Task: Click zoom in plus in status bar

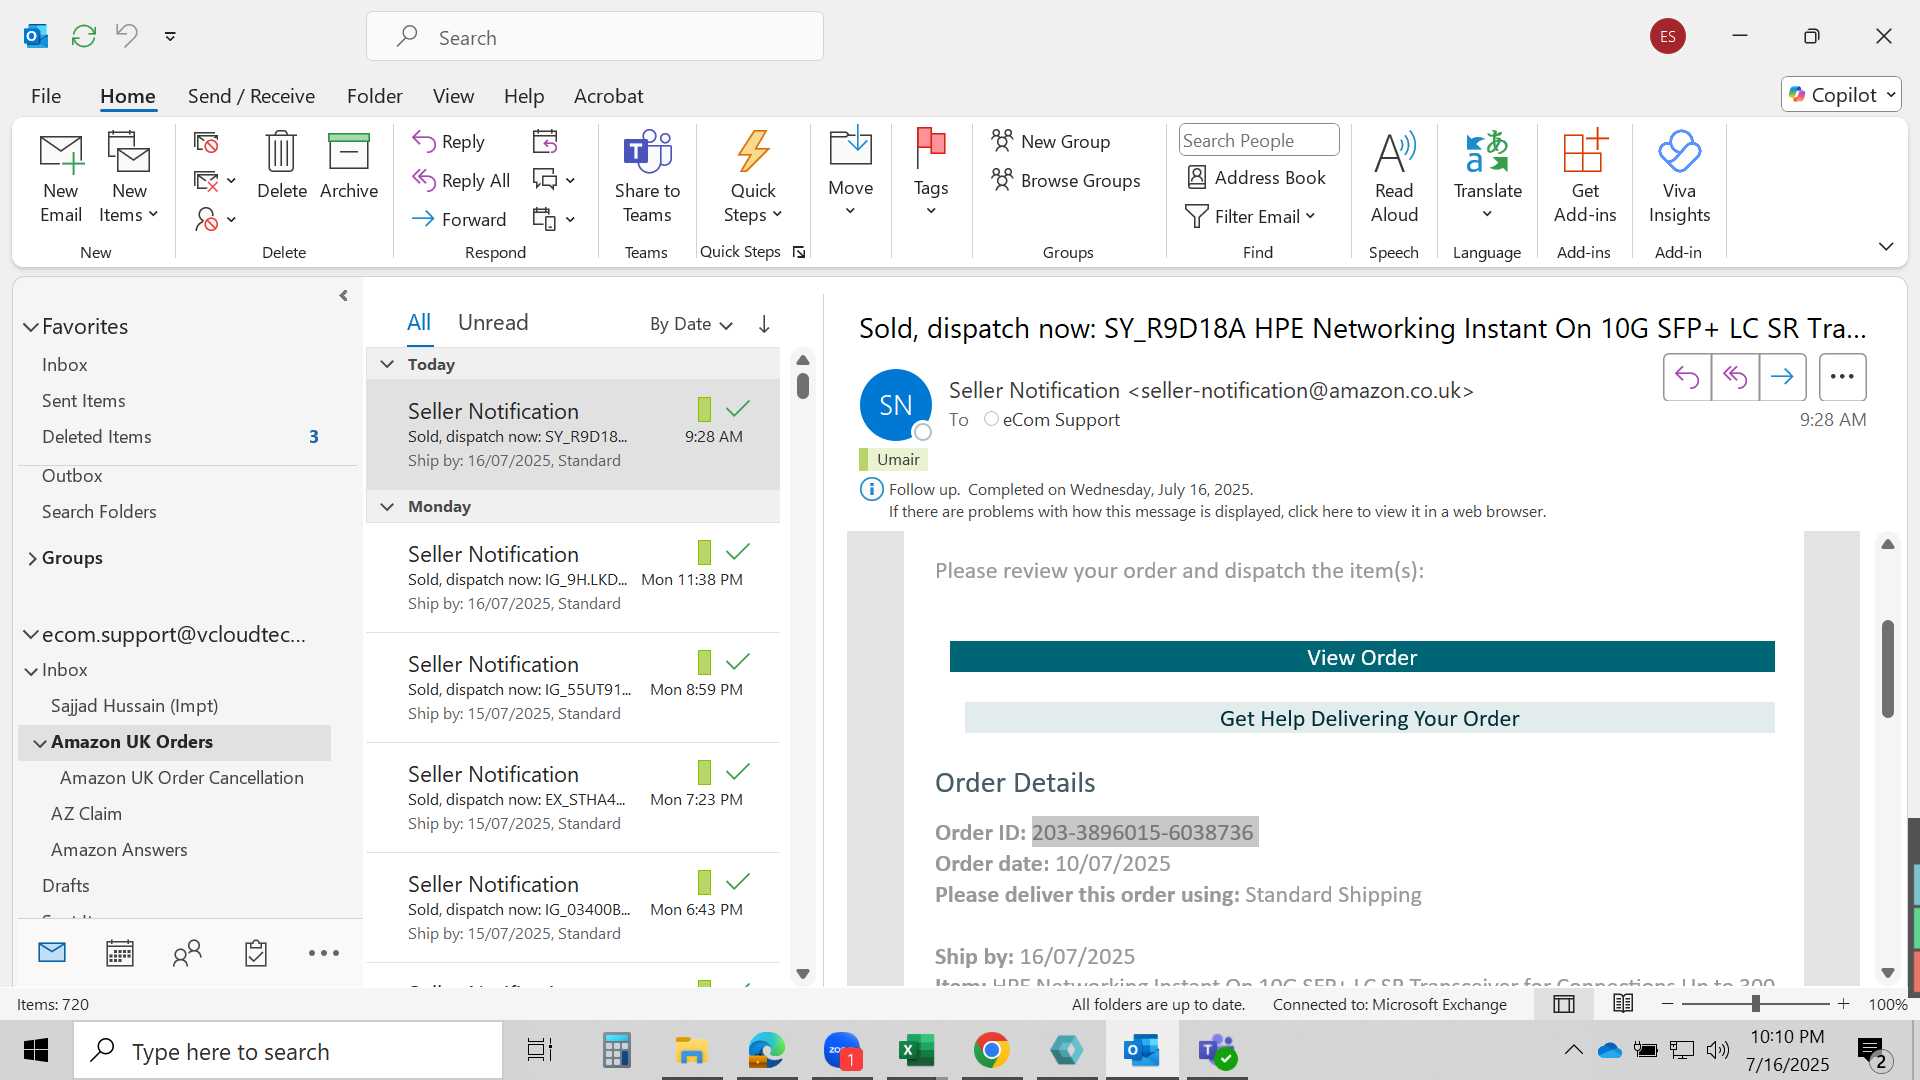Action: 1844,1004
